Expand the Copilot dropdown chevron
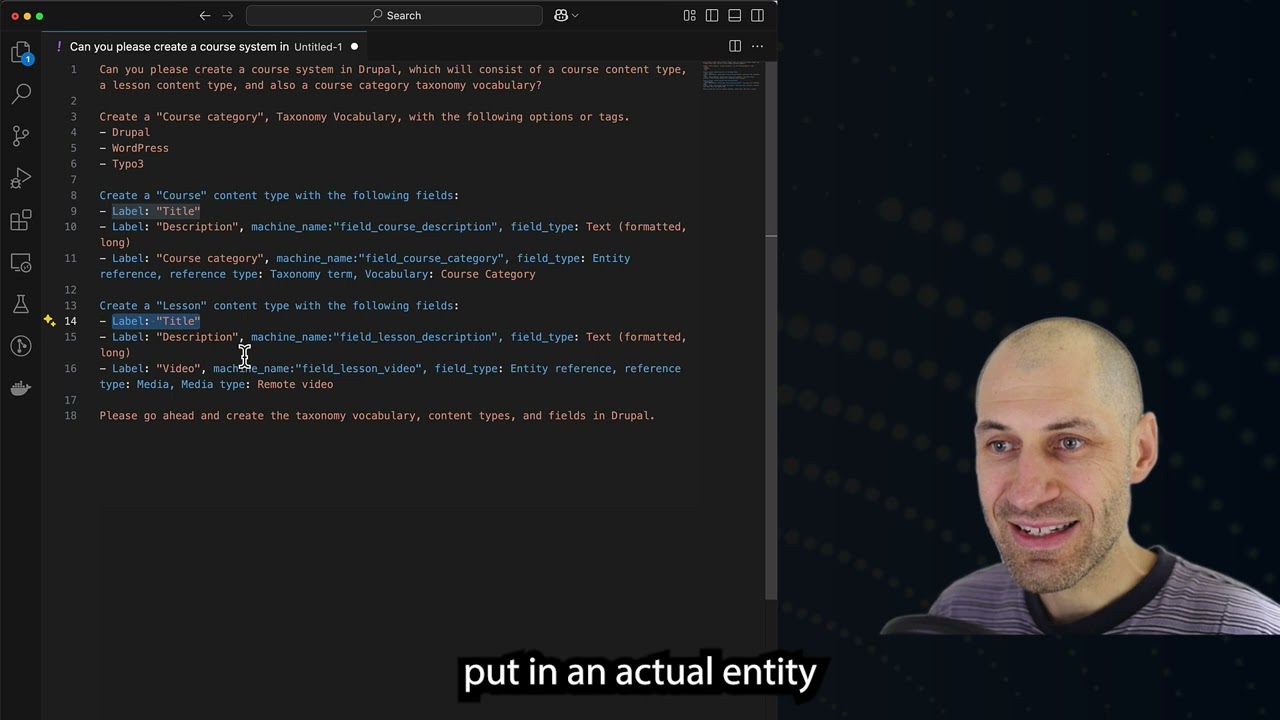 (x=575, y=15)
